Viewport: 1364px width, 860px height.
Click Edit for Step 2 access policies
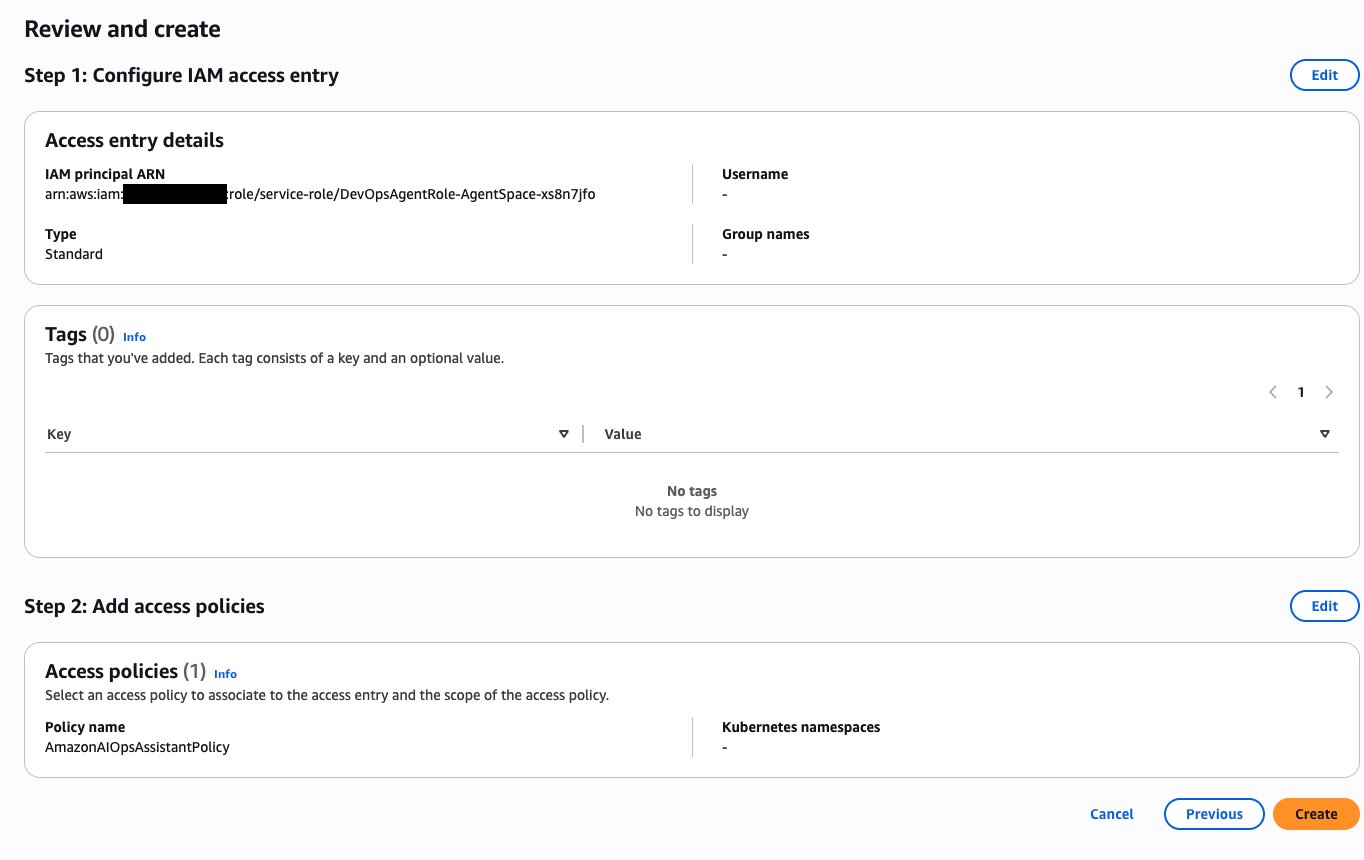(1324, 606)
